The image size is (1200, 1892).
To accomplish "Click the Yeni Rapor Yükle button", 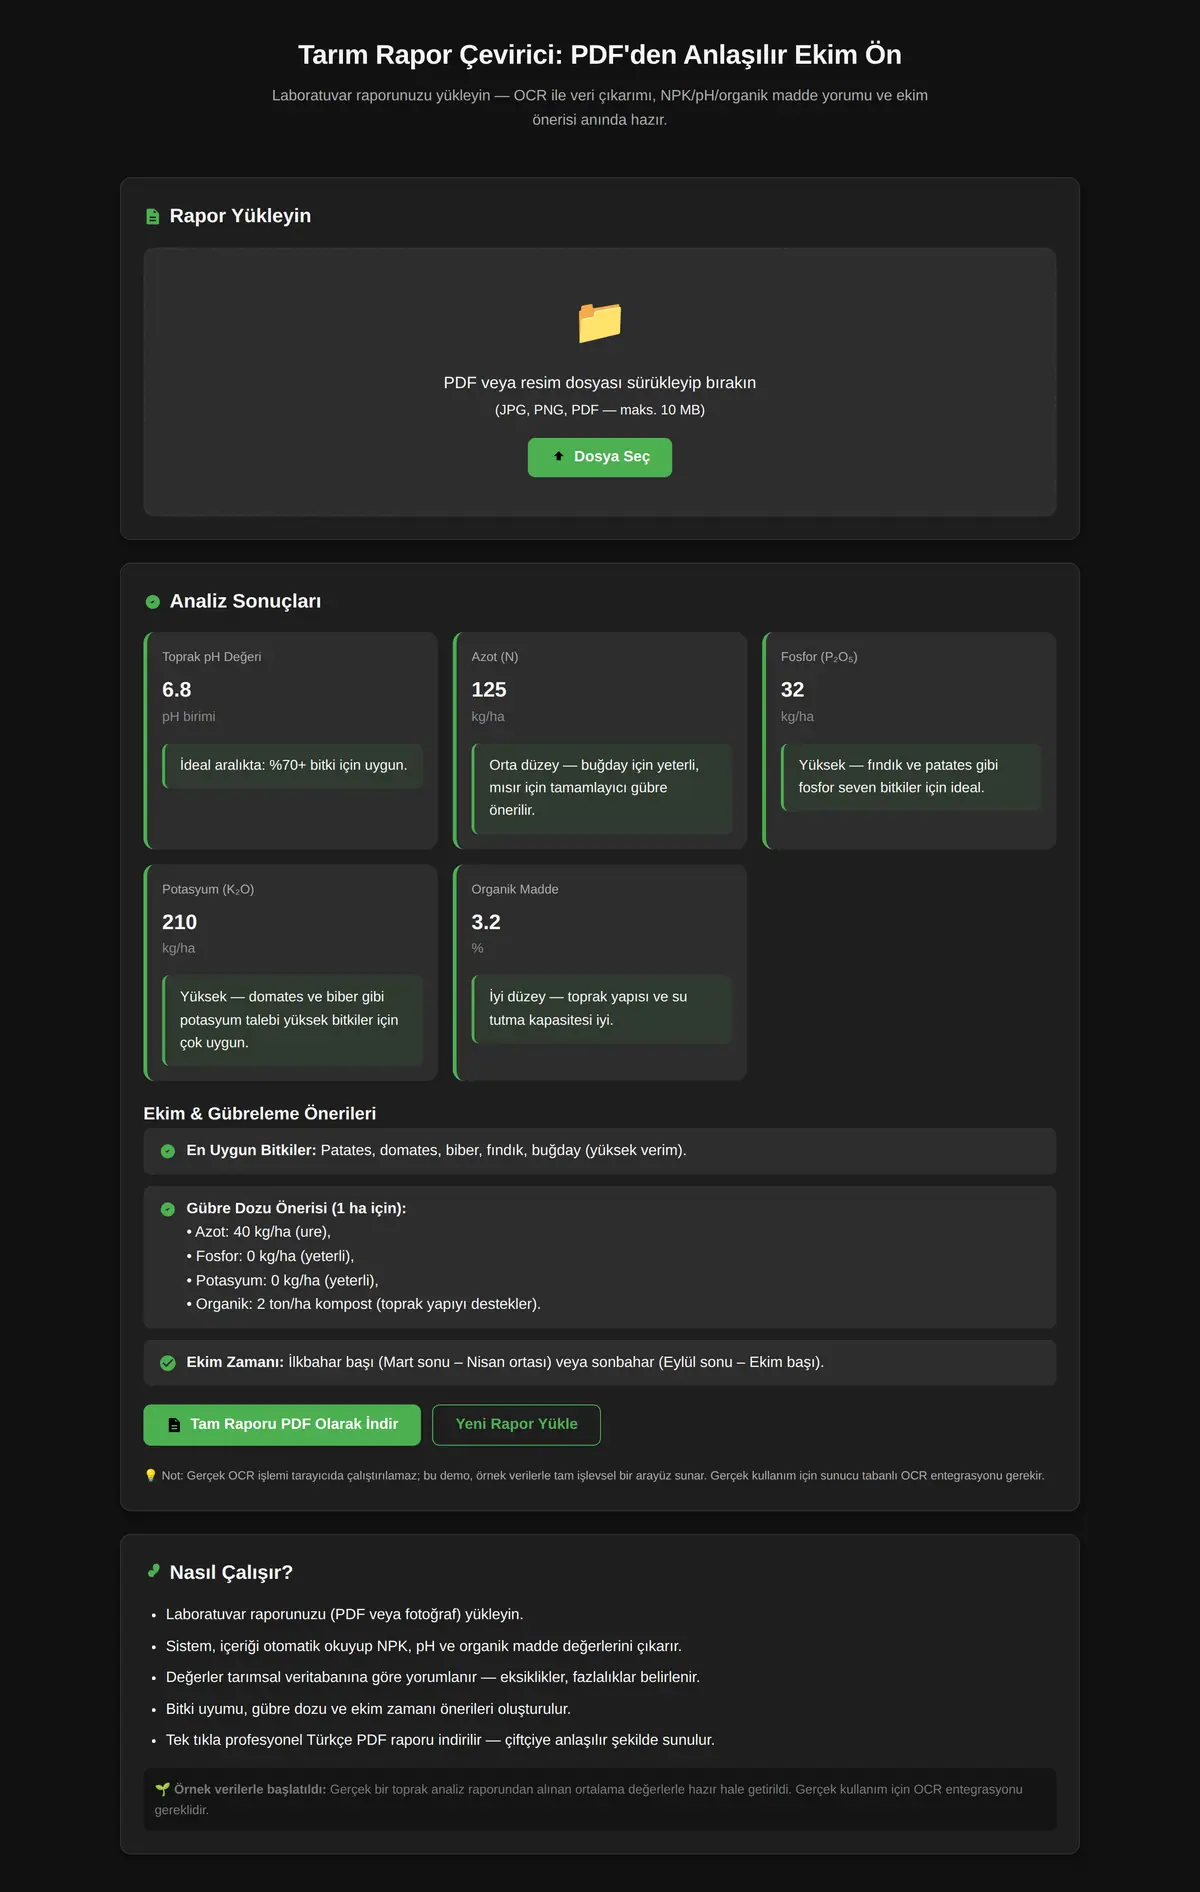I will tap(516, 1425).
